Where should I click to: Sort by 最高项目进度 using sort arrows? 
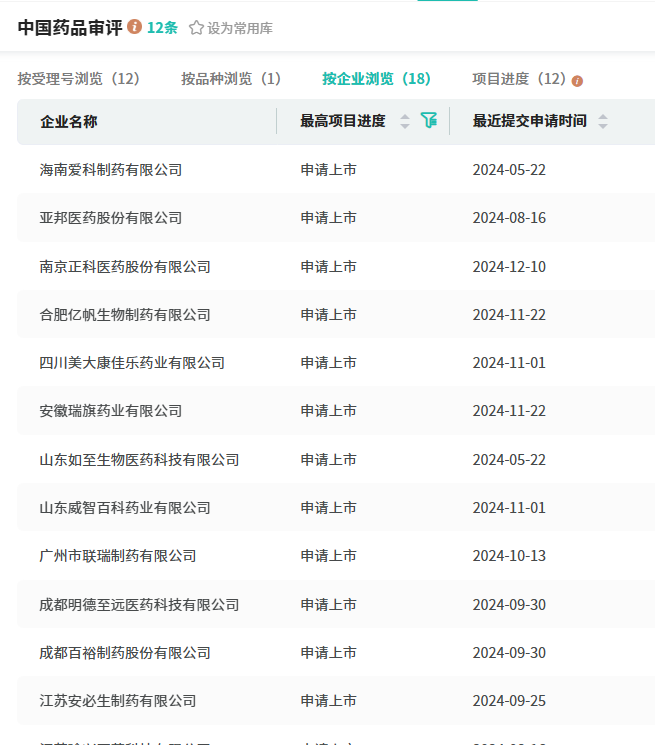click(x=405, y=121)
